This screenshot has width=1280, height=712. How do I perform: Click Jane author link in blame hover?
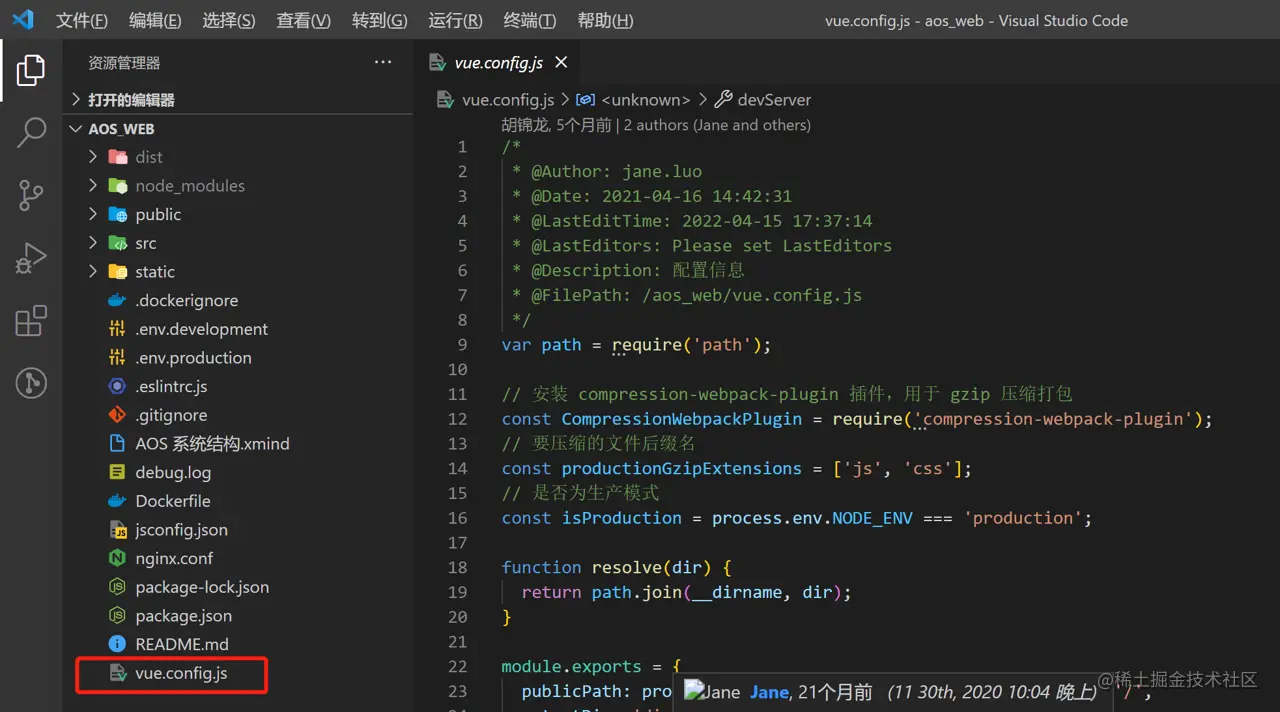(769, 692)
